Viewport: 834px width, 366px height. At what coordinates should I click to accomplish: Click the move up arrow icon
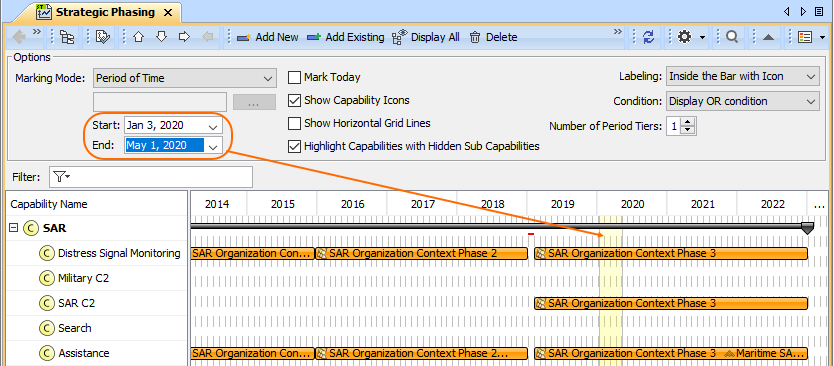pos(138,37)
